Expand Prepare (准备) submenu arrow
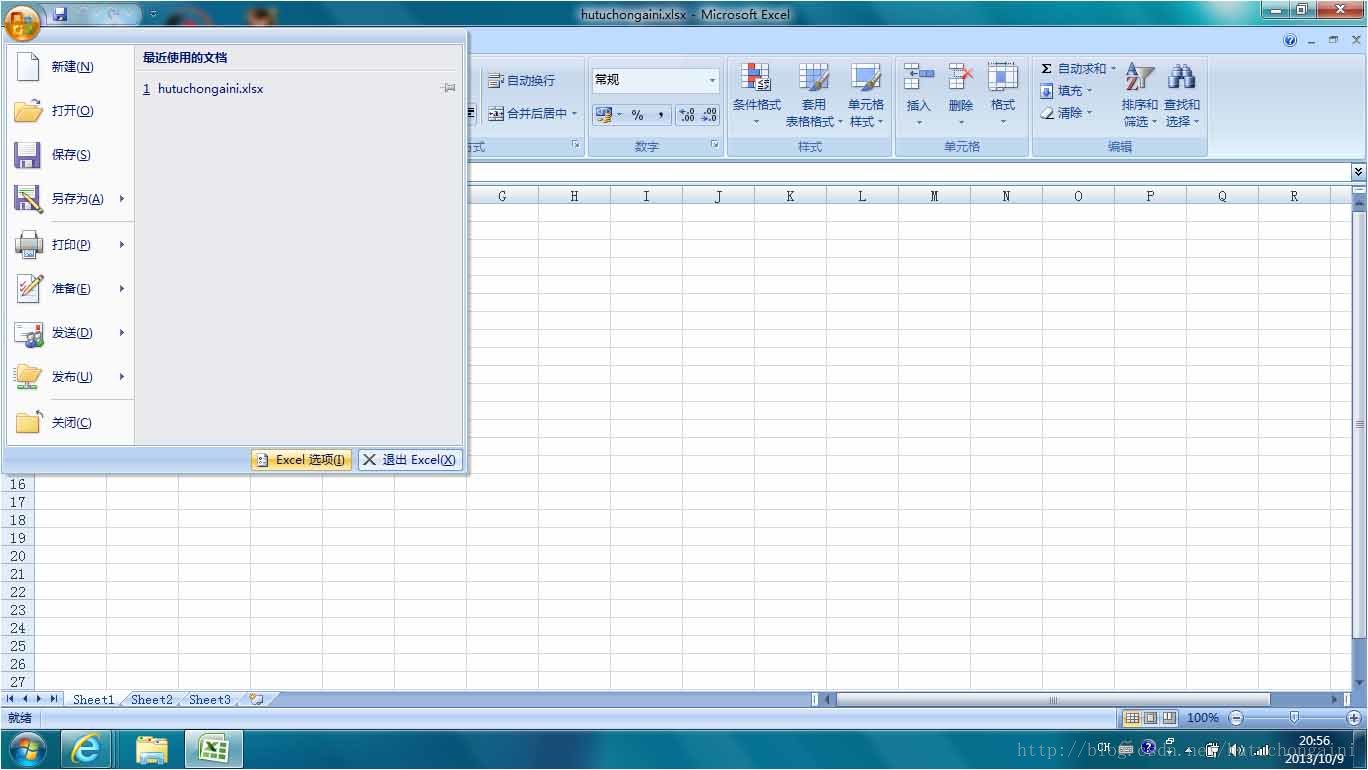This screenshot has width=1368, height=770. point(122,289)
